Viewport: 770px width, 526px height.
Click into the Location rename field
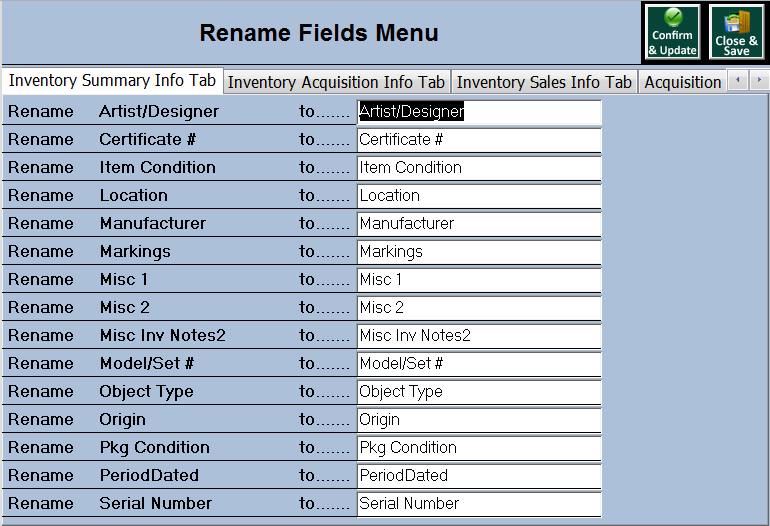tap(479, 196)
